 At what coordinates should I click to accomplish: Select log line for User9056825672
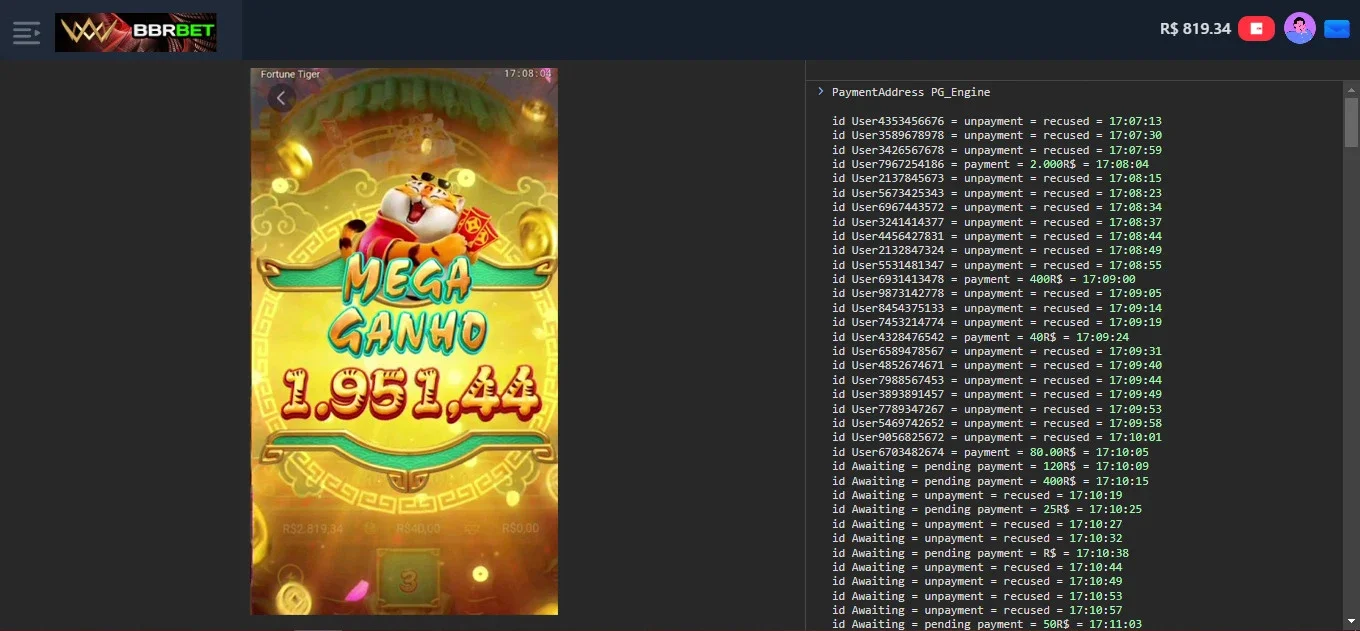click(x=997, y=437)
